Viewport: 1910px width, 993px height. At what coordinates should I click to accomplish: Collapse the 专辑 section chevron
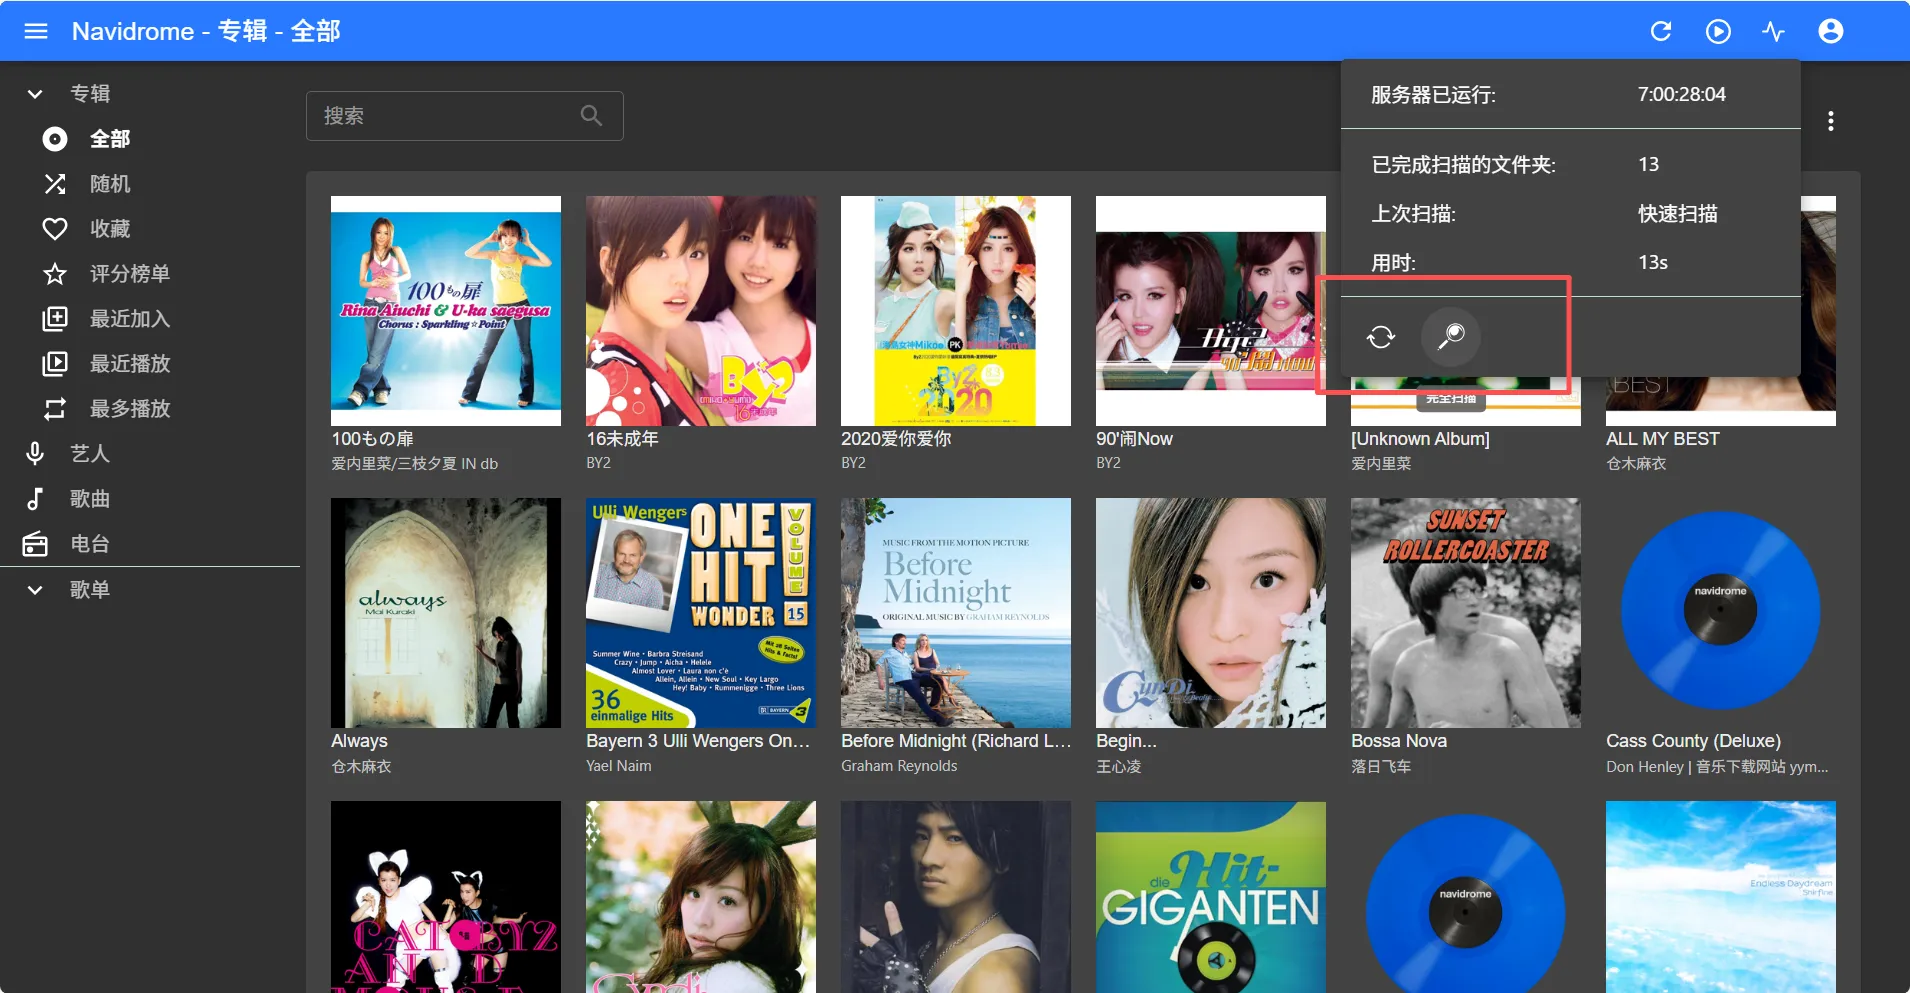pos(35,94)
